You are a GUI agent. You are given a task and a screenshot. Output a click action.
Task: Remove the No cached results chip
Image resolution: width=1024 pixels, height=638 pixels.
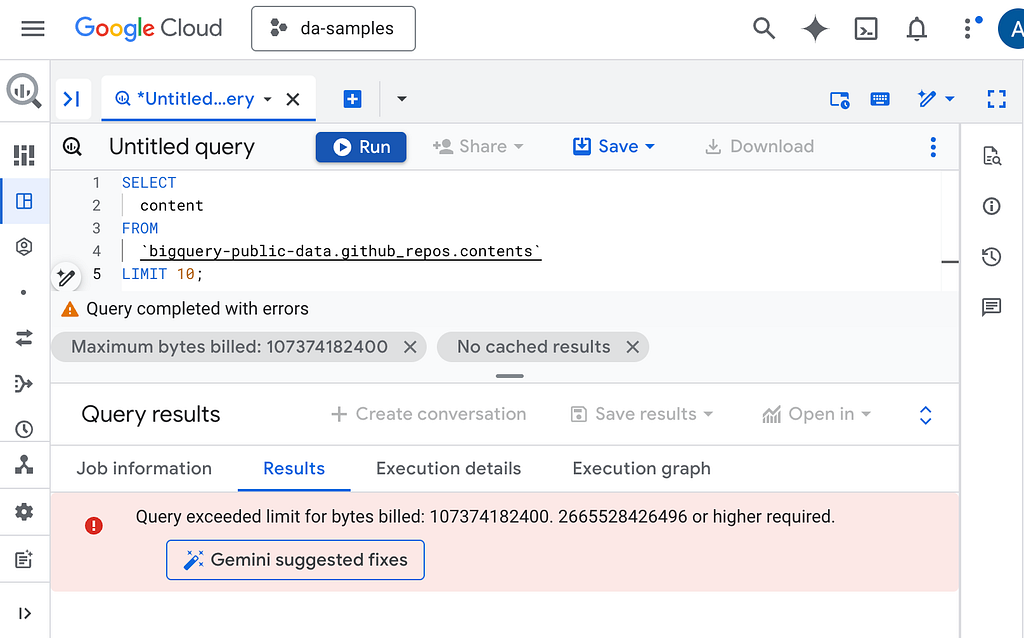click(x=632, y=347)
